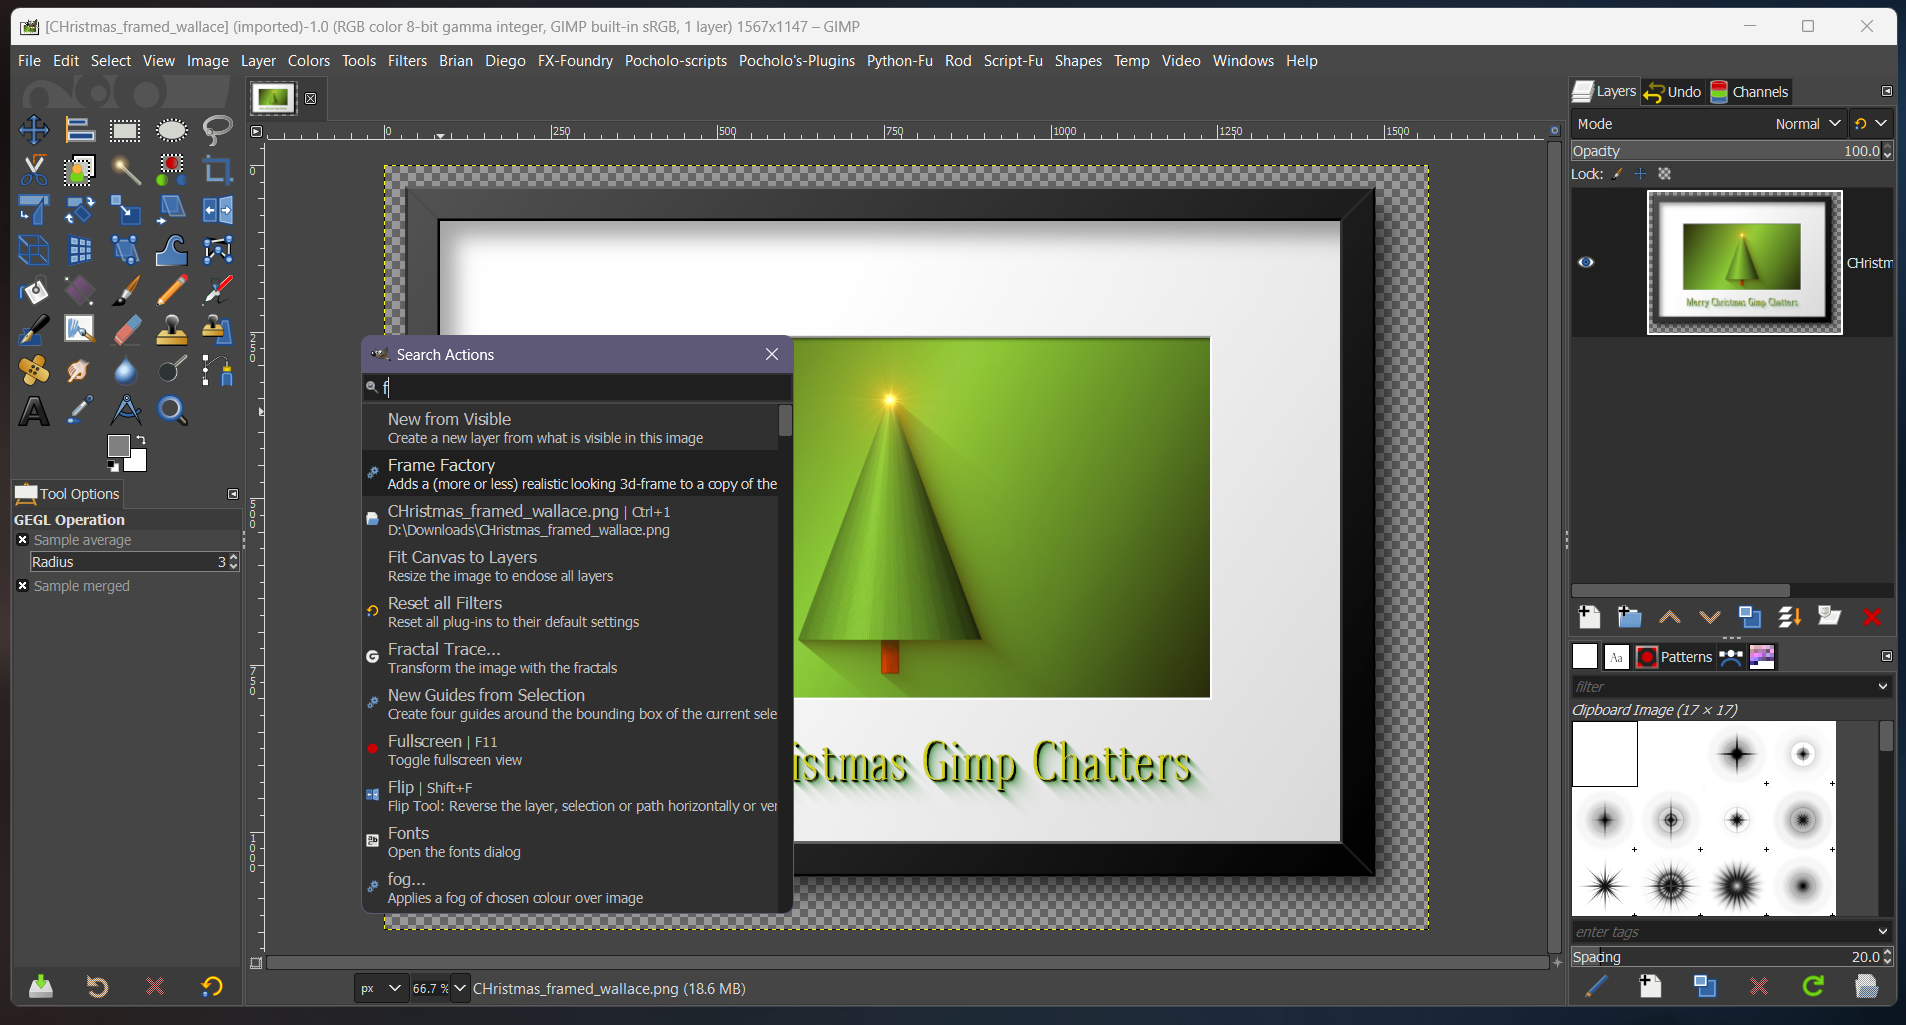Click the foreground color swatch
Viewport: 1906px width, 1025px height.
tap(118, 446)
